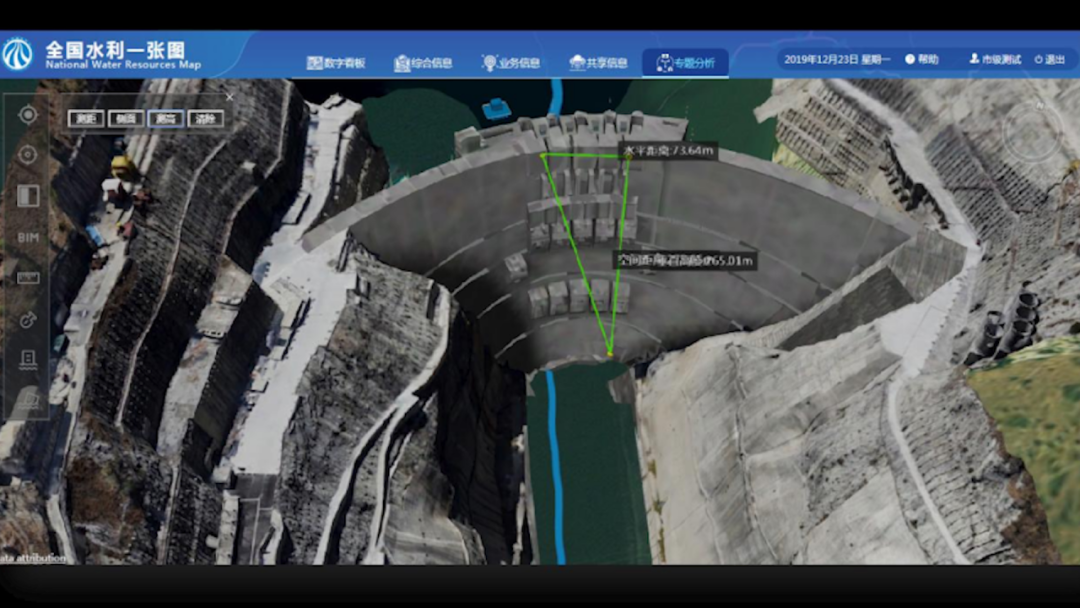This screenshot has width=1080, height=608.
Task: Close the measurement tool panel
Action: [229, 97]
